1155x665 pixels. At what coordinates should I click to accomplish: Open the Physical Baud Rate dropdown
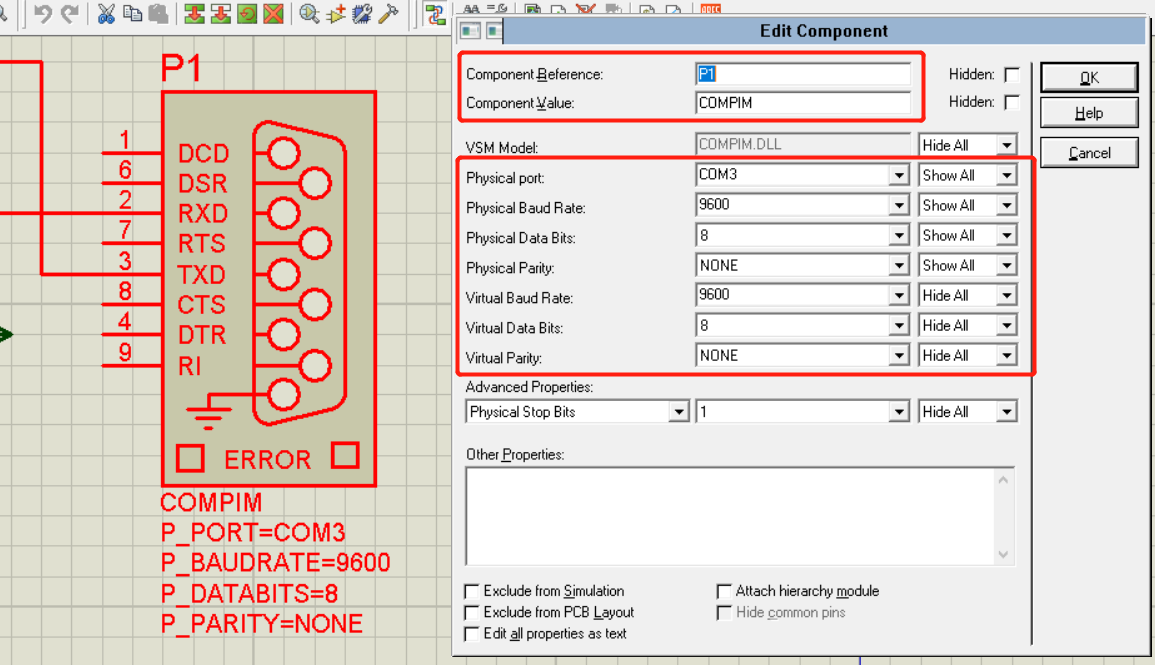tap(899, 205)
